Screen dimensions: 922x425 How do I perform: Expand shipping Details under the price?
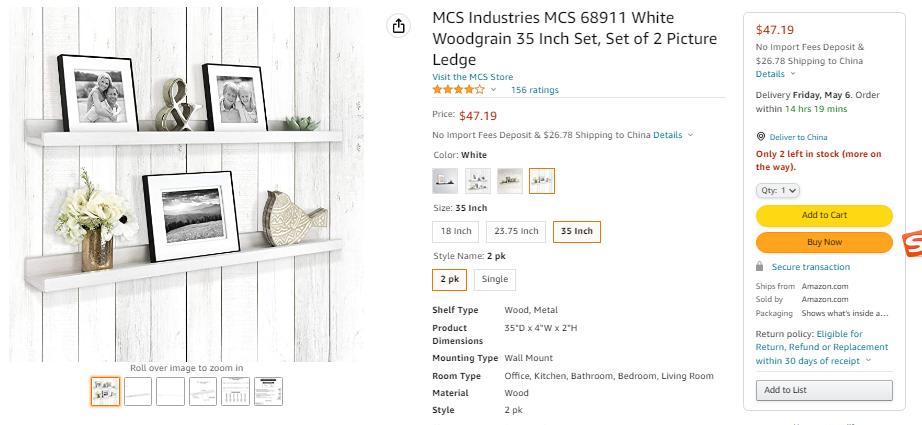point(673,135)
